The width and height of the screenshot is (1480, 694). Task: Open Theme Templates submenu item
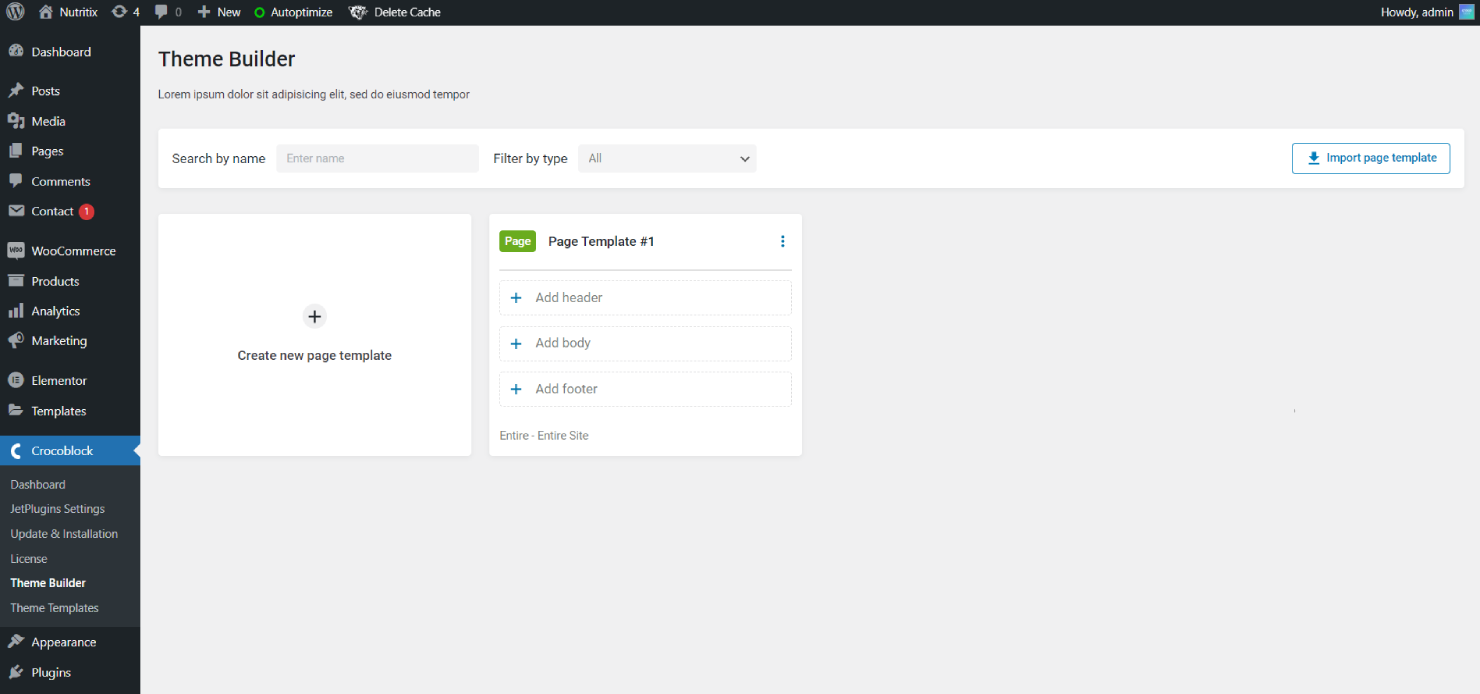pyautogui.click(x=54, y=608)
